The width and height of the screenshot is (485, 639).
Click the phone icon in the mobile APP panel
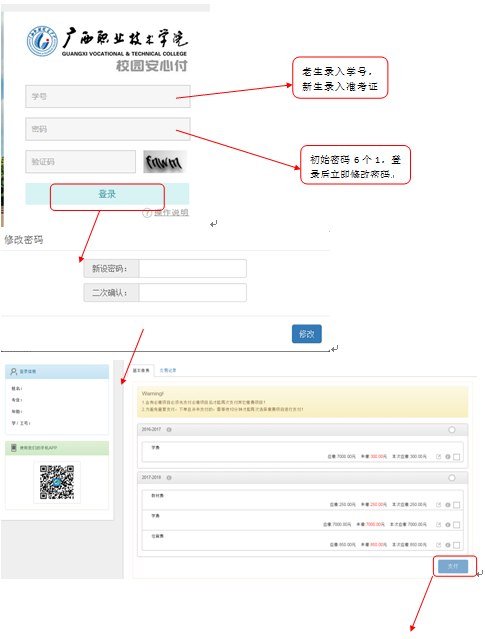[13, 448]
